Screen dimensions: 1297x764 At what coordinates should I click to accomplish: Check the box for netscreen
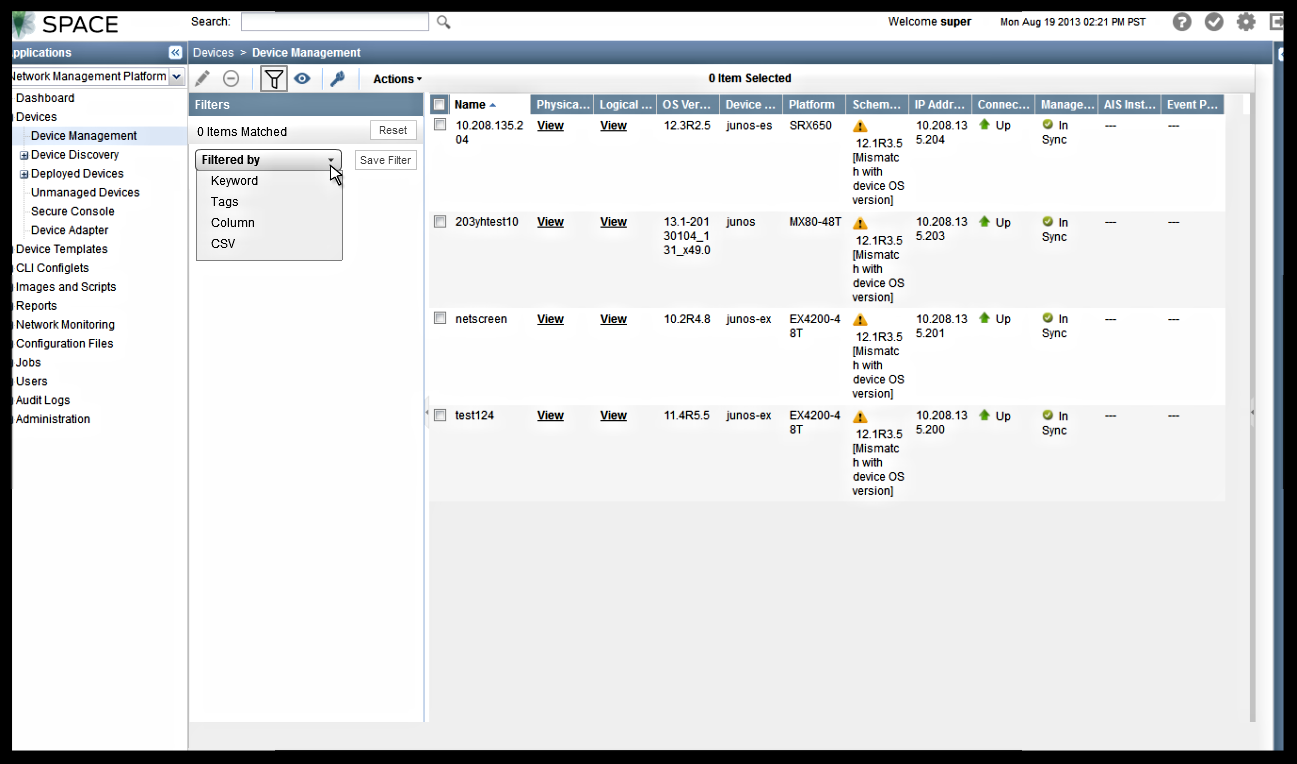coord(440,318)
